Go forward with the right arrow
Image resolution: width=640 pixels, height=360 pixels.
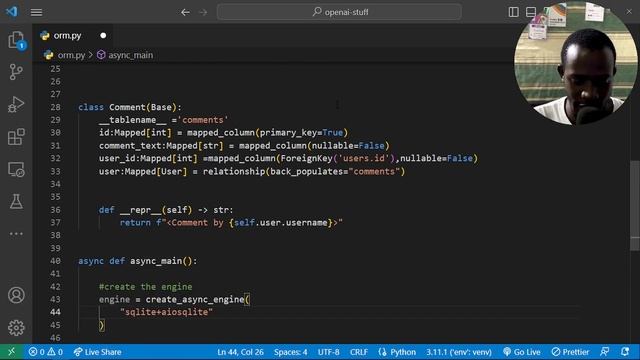pyautogui.click(x=203, y=12)
